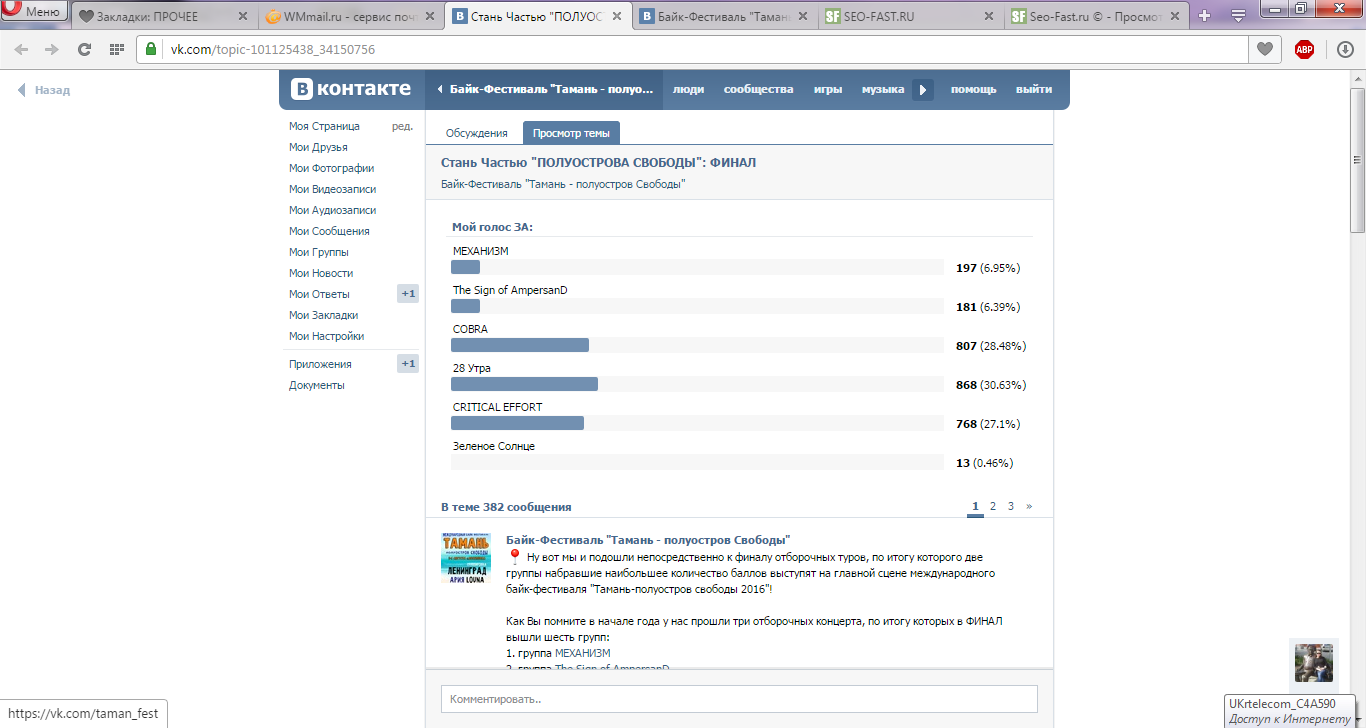Open Моя Страница in sidebar
The height and width of the screenshot is (728, 1366).
click(324, 126)
